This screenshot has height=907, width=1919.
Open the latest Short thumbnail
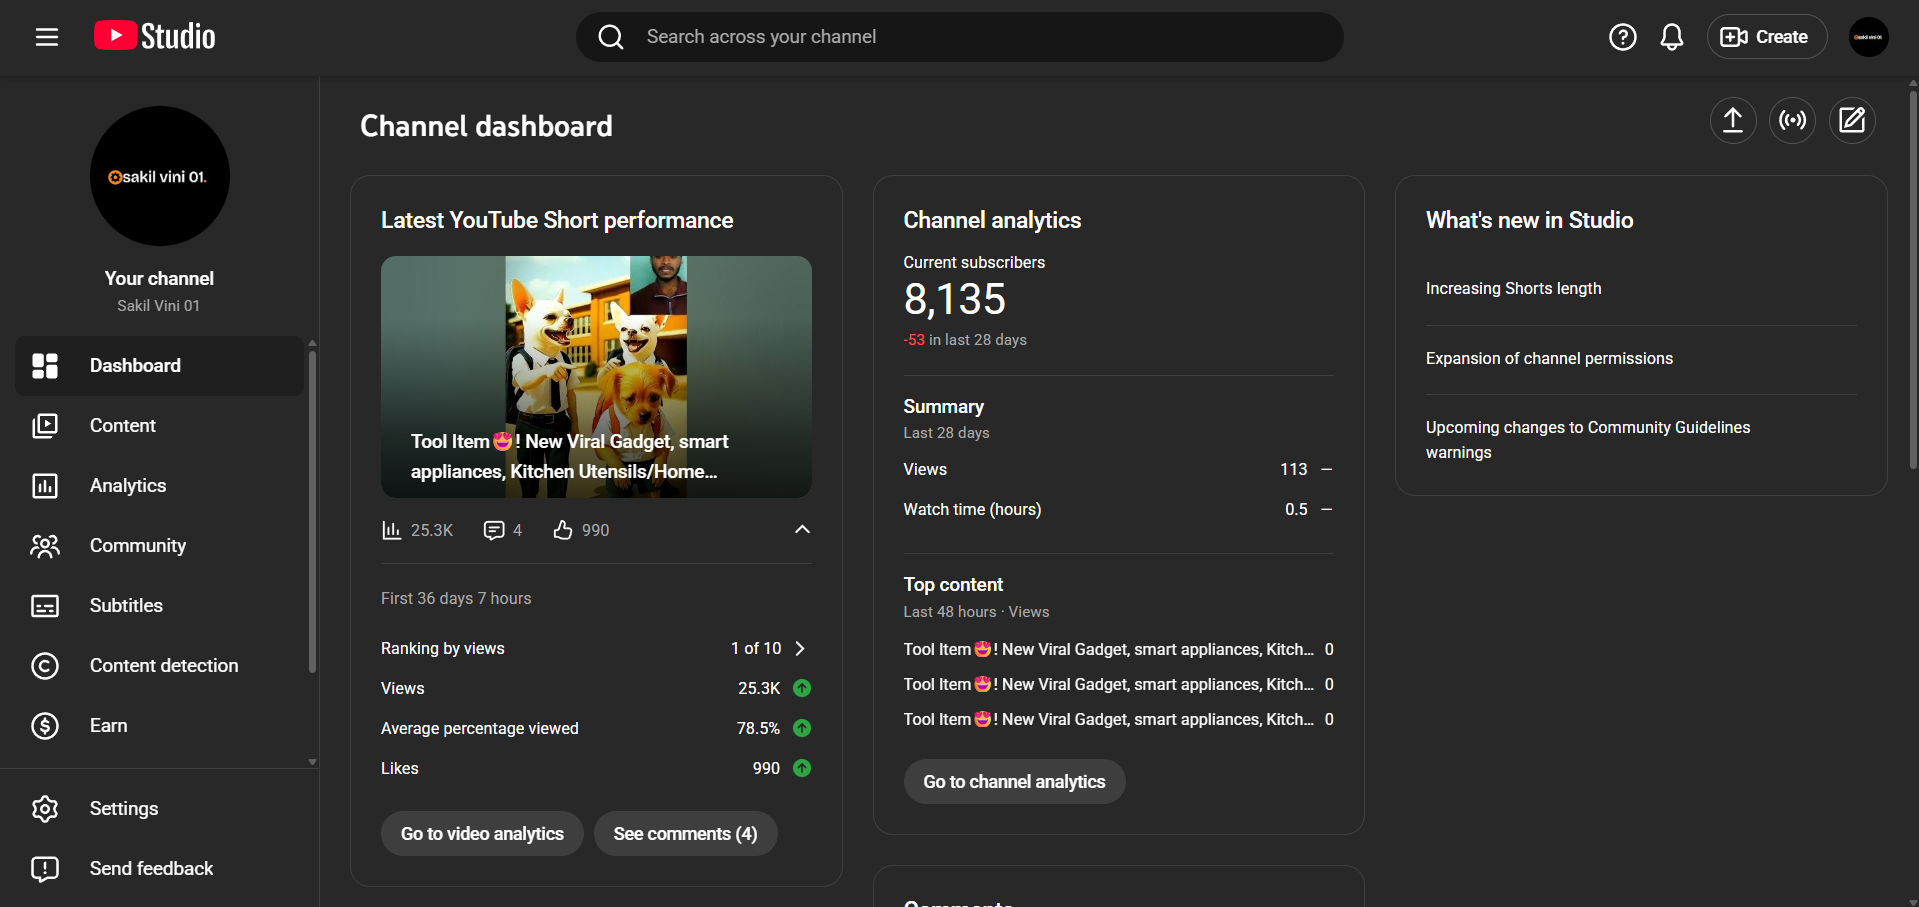click(596, 376)
